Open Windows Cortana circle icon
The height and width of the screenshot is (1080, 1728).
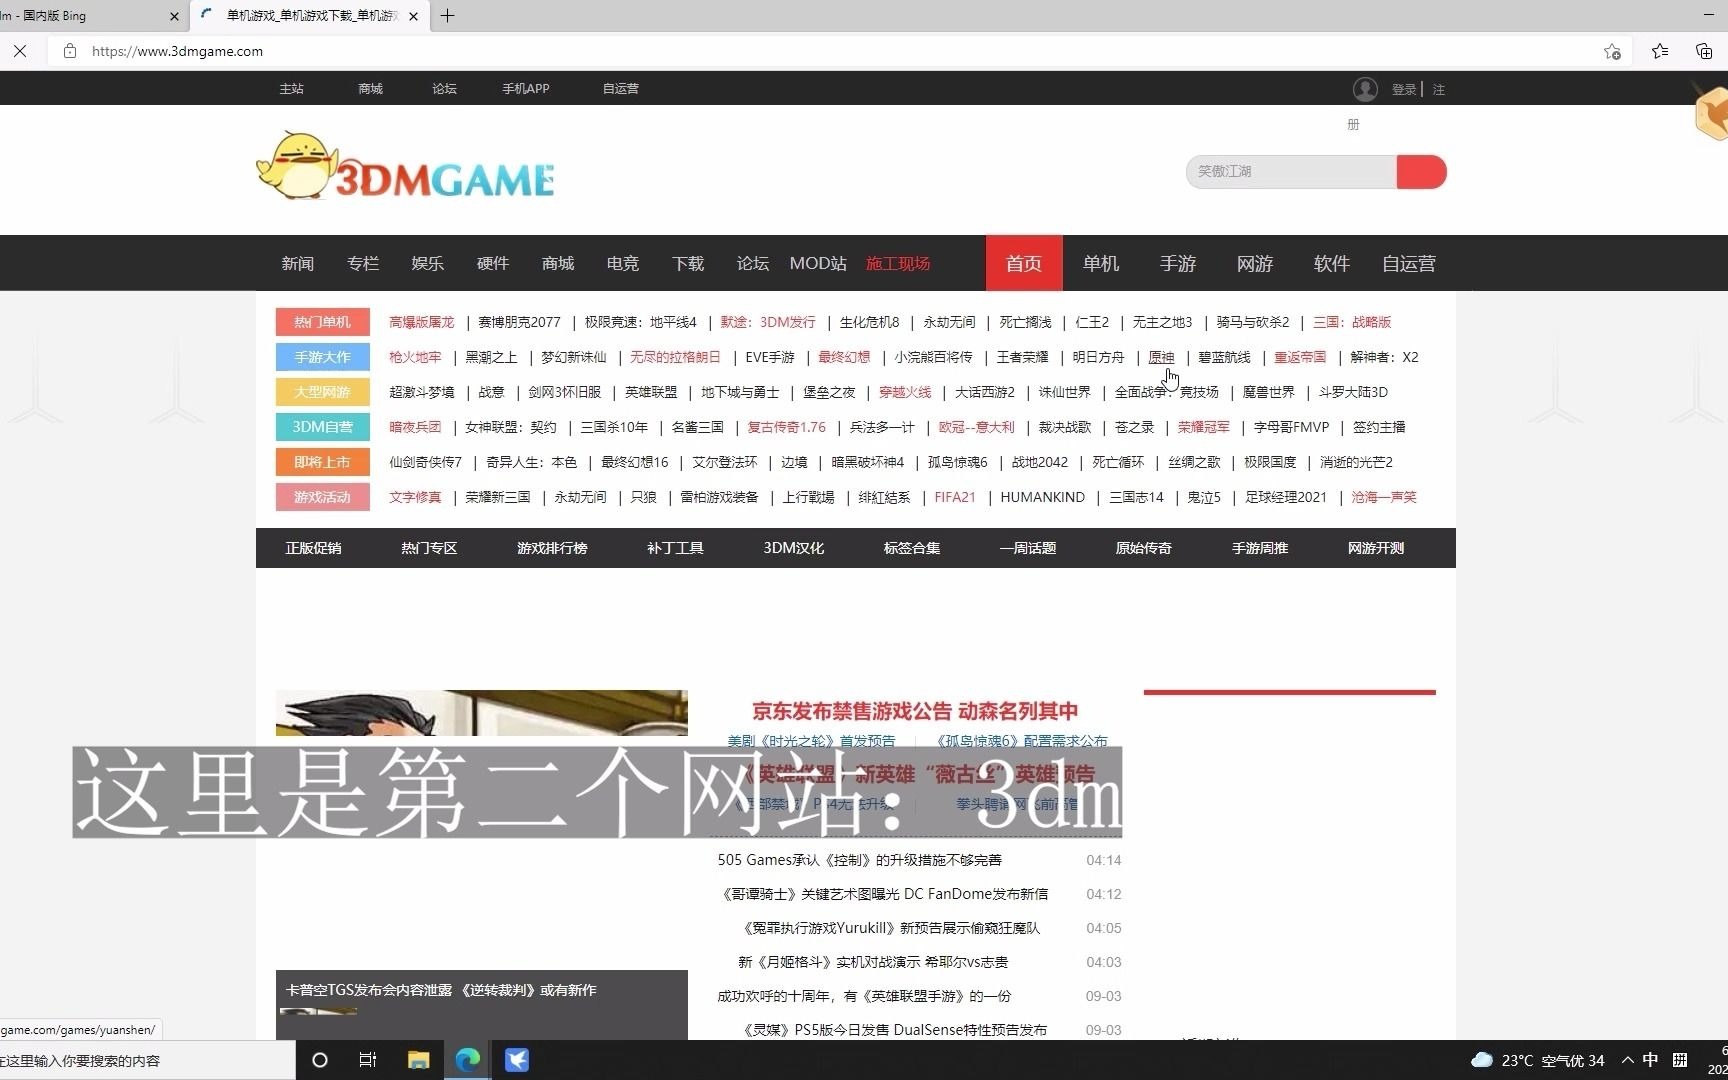click(x=320, y=1060)
